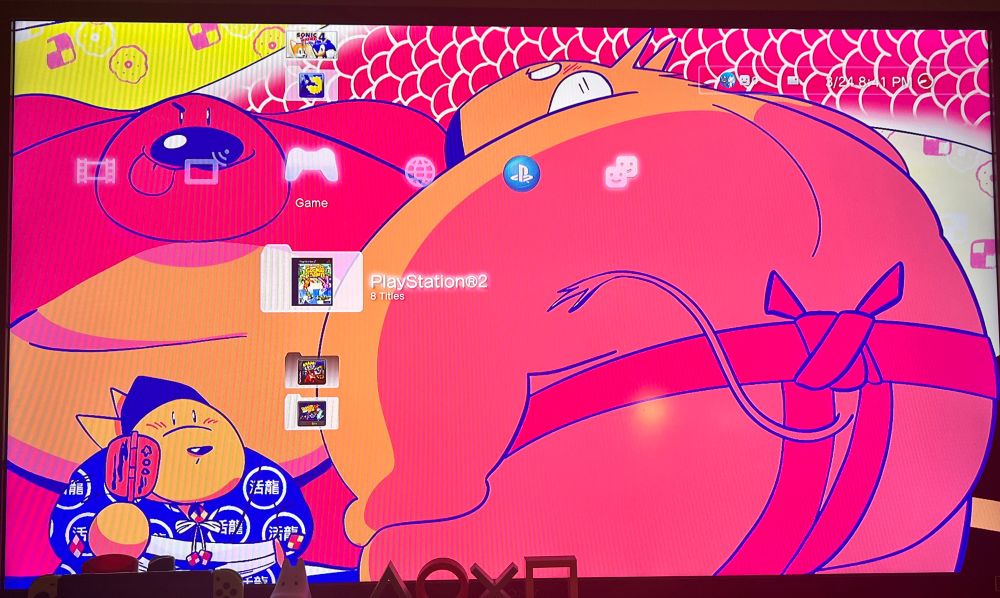Click the user avatar in status bar
Image resolution: width=1000 pixels, height=598 pixels.
[x=726, y=81]
